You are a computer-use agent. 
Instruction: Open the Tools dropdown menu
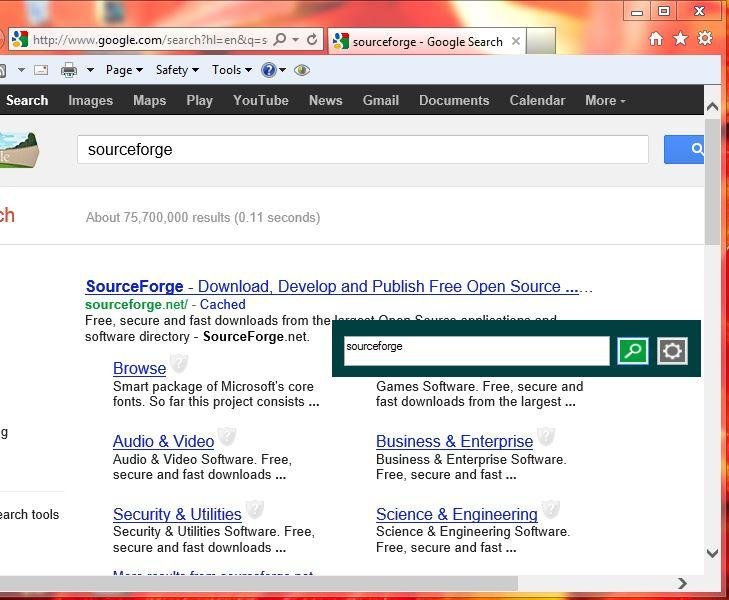[x=232, y=70]
